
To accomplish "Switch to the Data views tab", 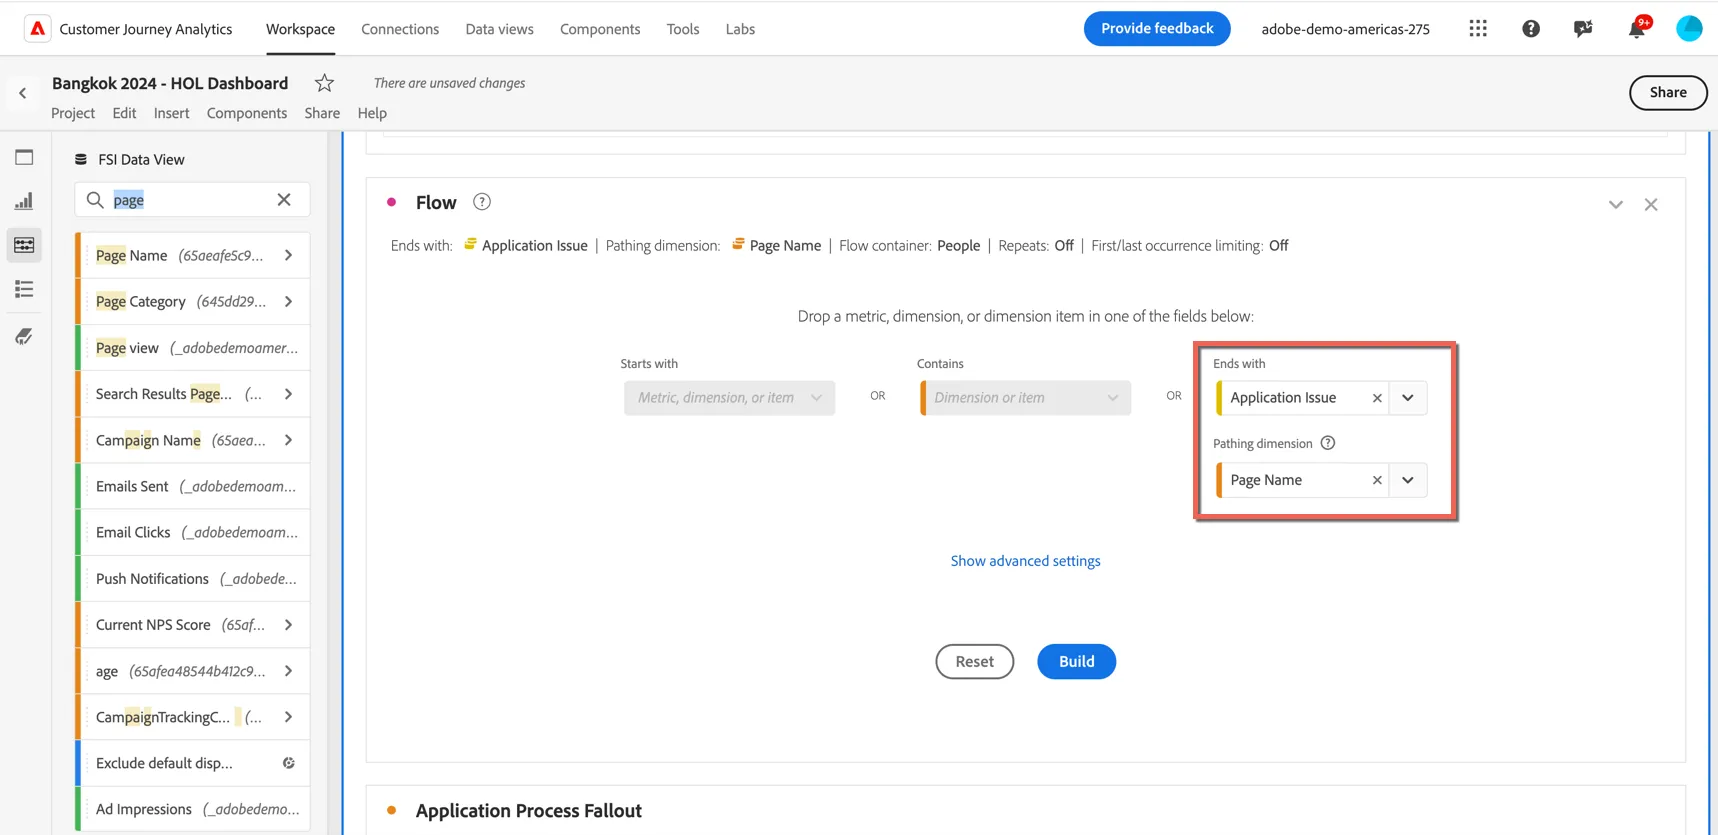I will point(499,29).
